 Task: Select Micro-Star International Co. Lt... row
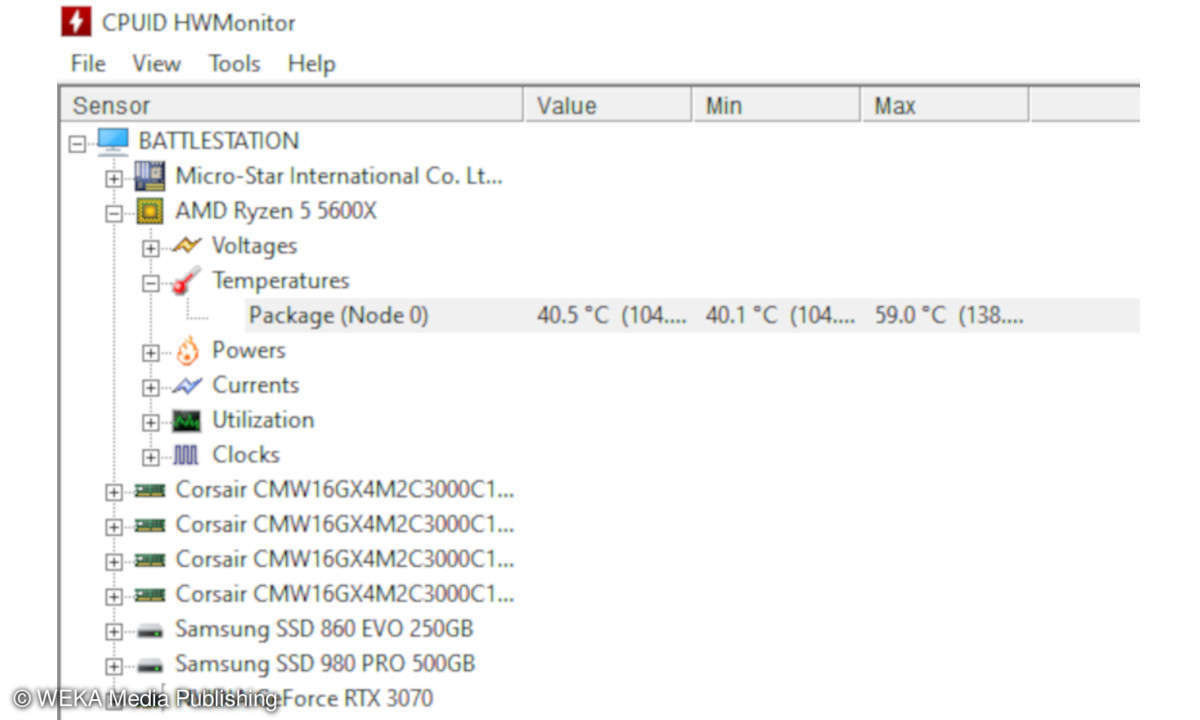click(x=339, y=176)
